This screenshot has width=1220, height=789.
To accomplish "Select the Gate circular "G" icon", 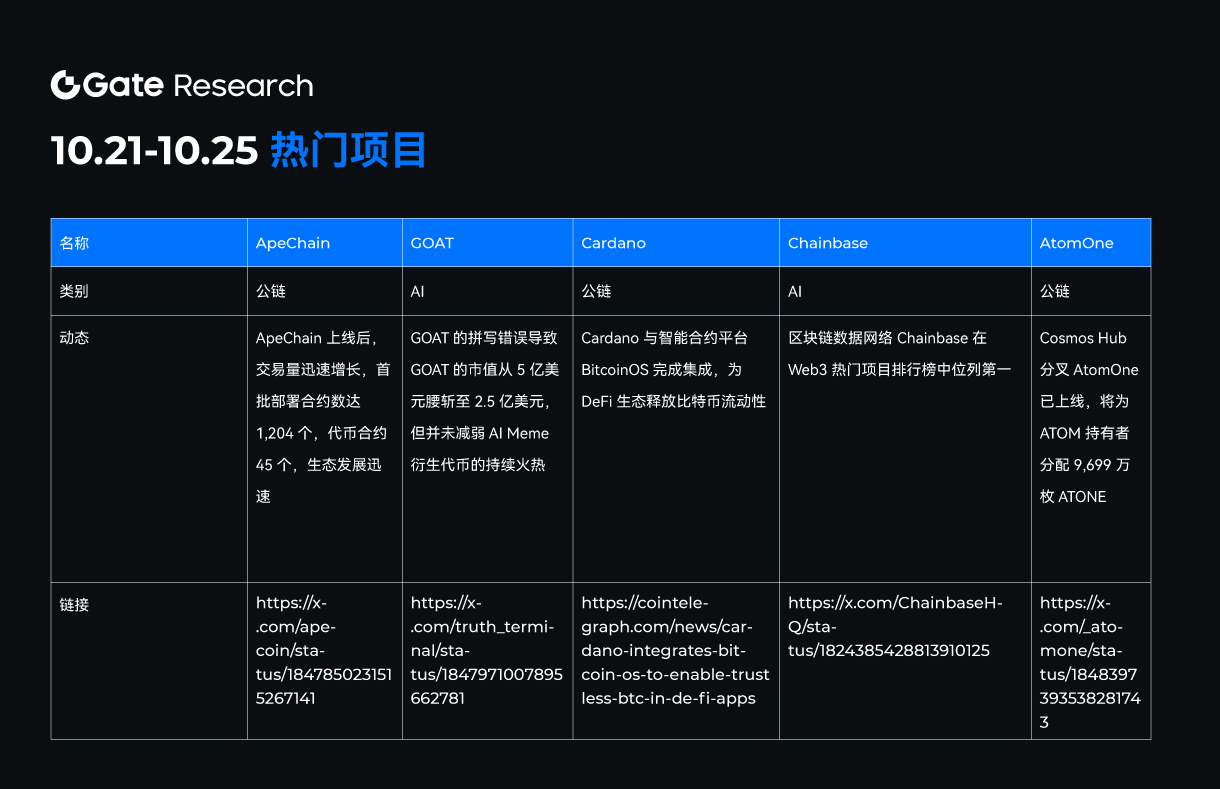I will click(x=64, y=85).
